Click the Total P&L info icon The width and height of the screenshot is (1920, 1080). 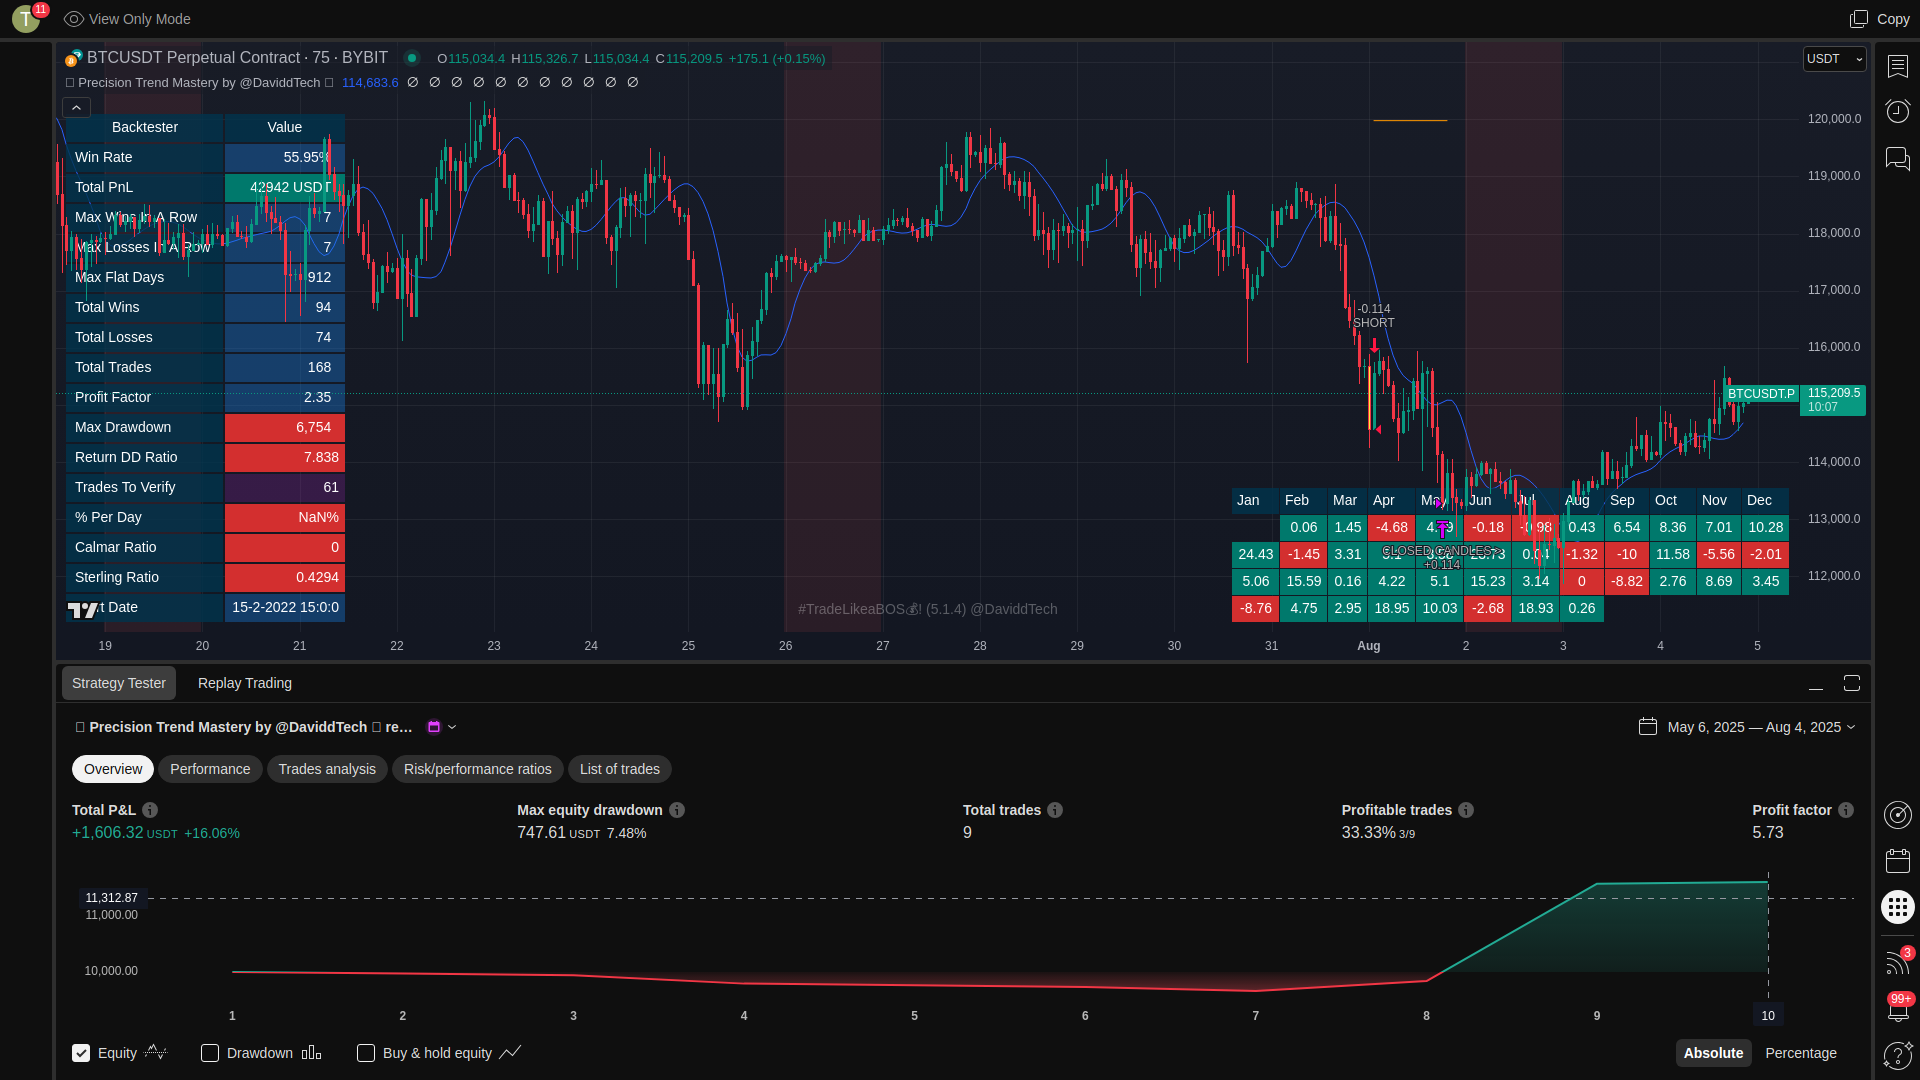coord(150,810)
